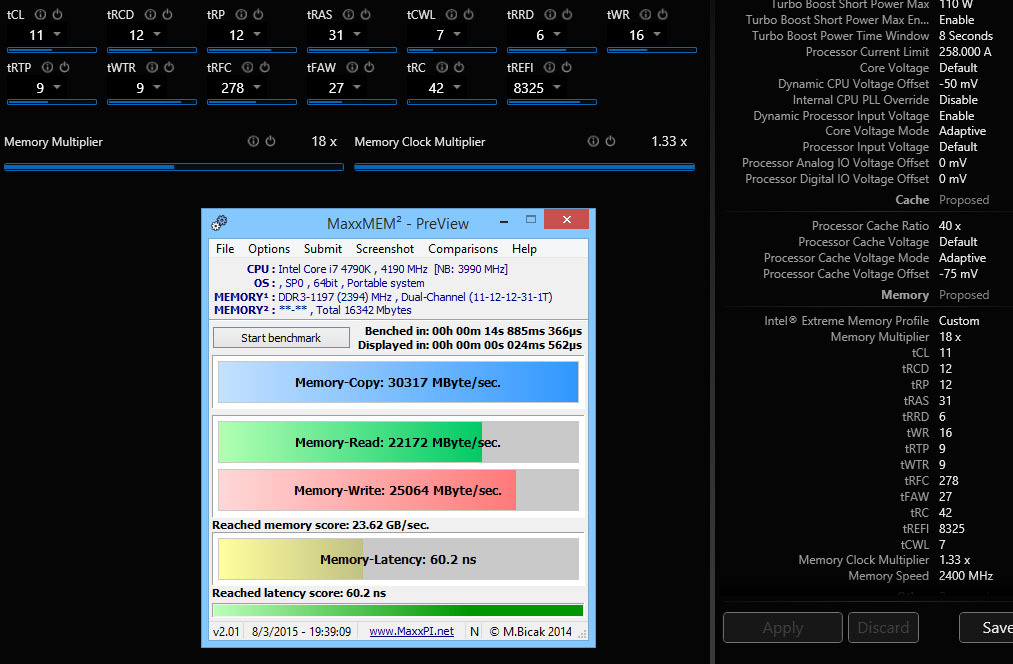
Task: Click the slider under the tCL value
Action: pos(52,50)
